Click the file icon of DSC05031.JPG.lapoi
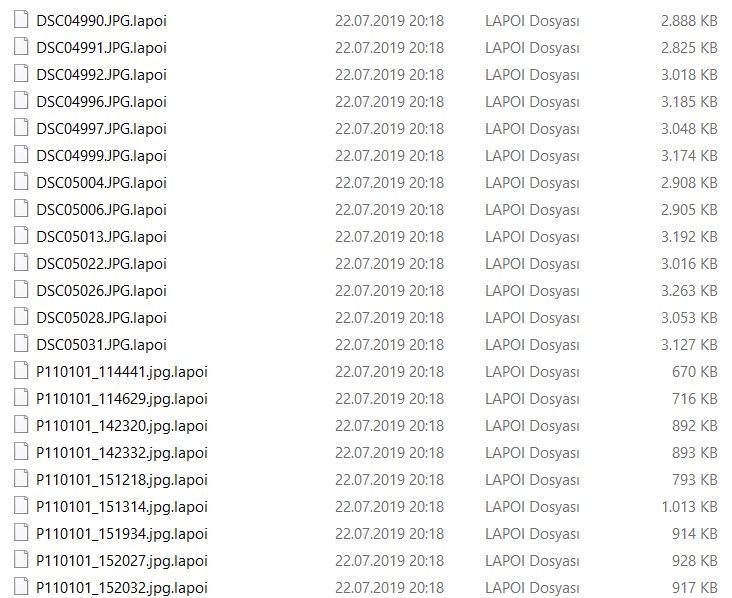The width and height of the screenshot is (732, 598). pos(21,344)
